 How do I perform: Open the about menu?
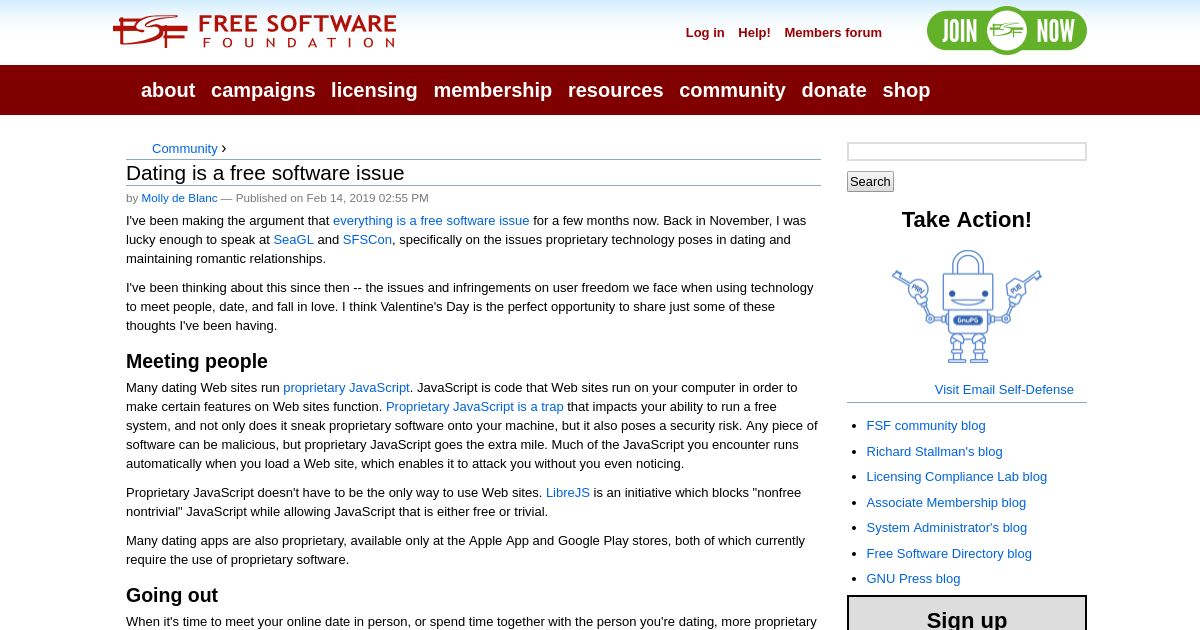tap(168, 90)
